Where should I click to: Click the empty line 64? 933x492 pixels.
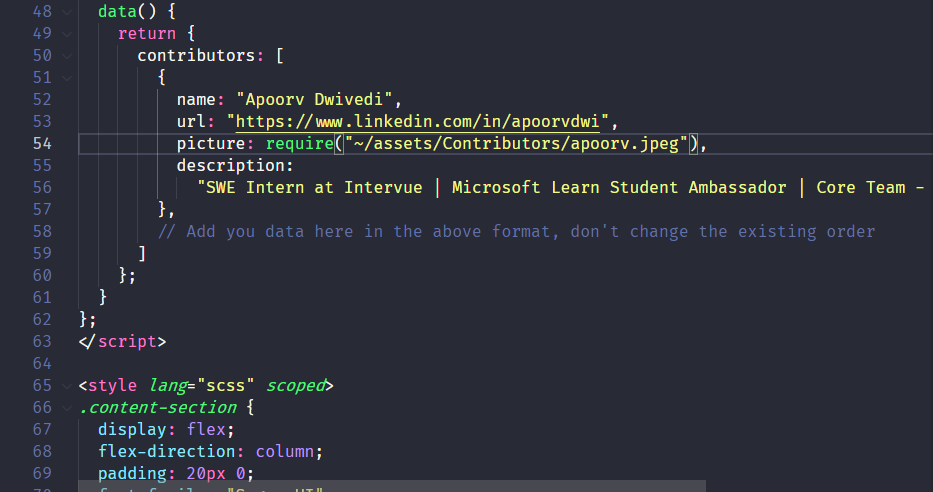pos(506,363)
